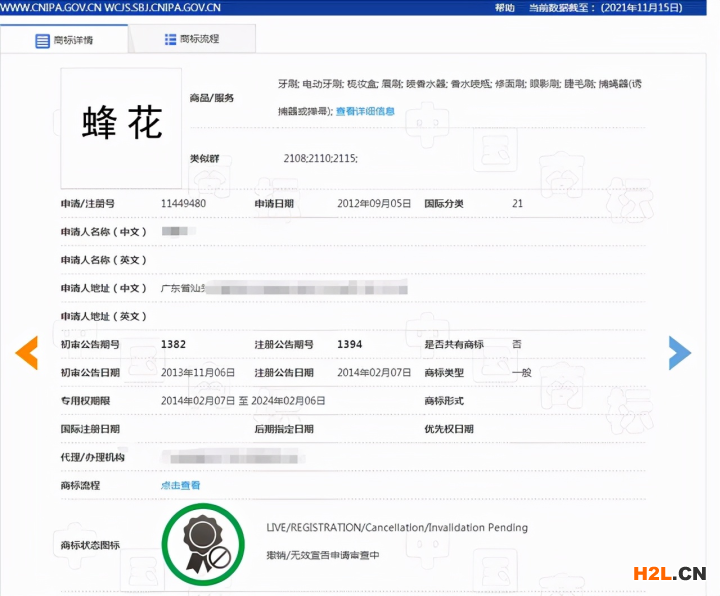Viewport: 720px width, 596px height.
Task: Click 点击查看 beside 商标流程
Action: point(181,486)
